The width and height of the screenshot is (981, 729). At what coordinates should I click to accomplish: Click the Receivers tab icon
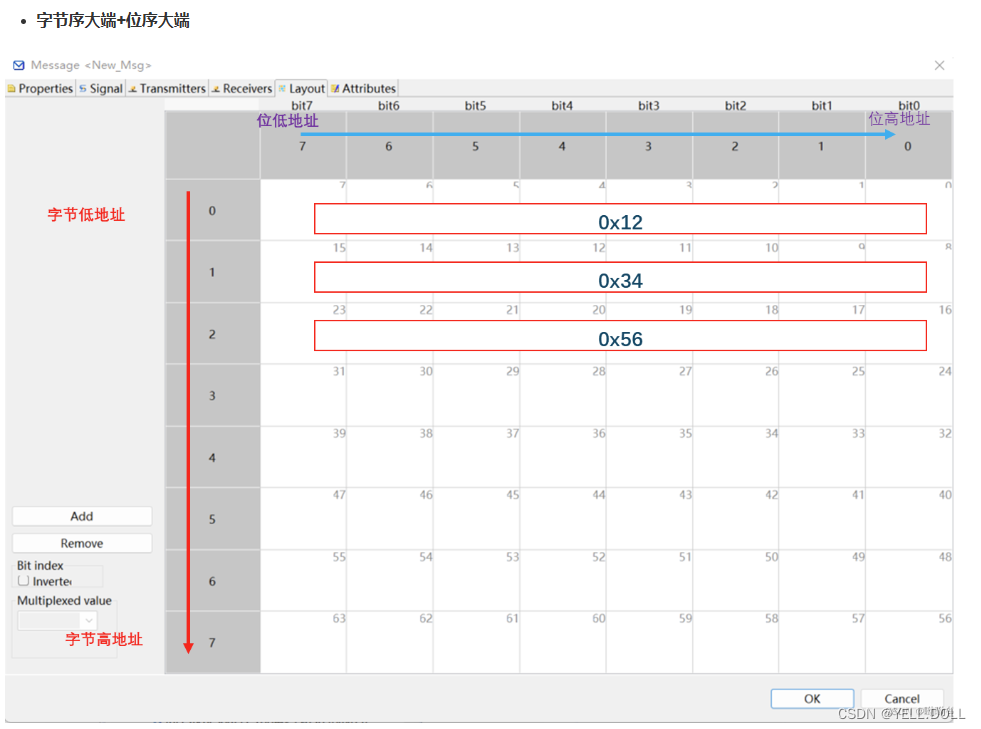pyautogui.click(x=216, y=89)
